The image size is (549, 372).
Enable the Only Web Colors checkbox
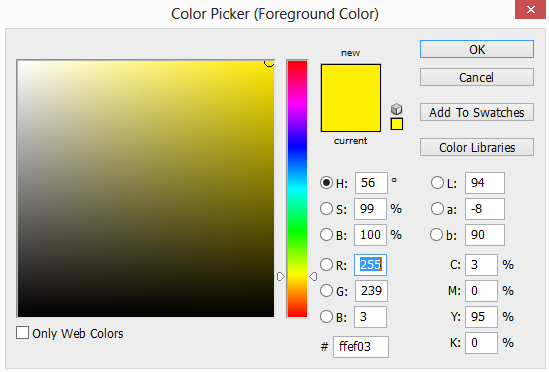click(x=22, y=332)
